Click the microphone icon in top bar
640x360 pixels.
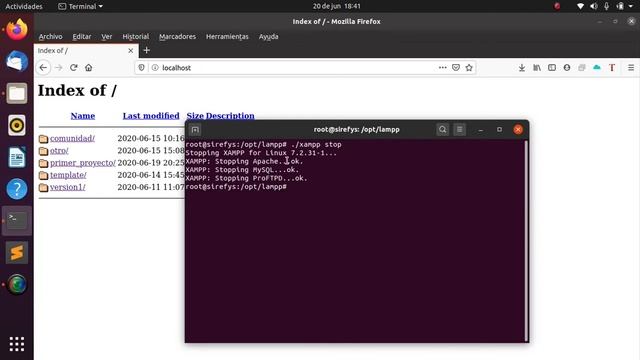607,6
